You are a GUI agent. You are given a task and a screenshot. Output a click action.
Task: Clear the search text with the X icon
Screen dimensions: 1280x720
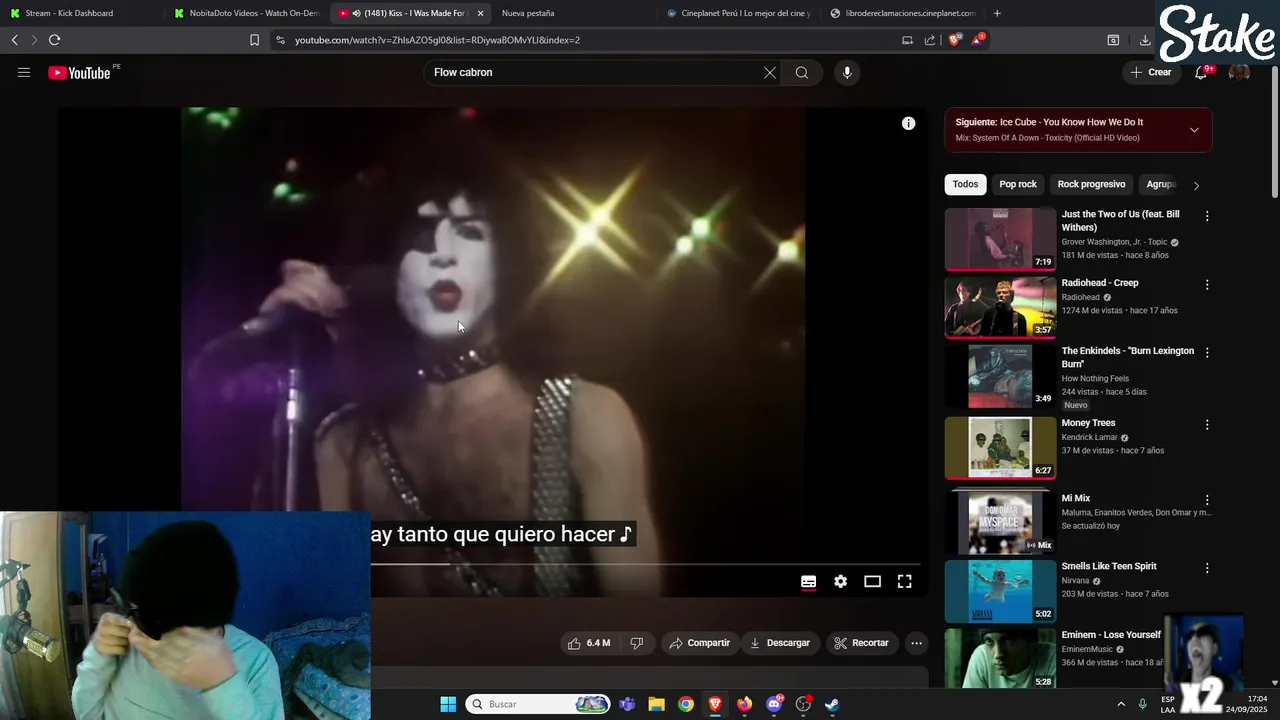[x=770, y=72]
